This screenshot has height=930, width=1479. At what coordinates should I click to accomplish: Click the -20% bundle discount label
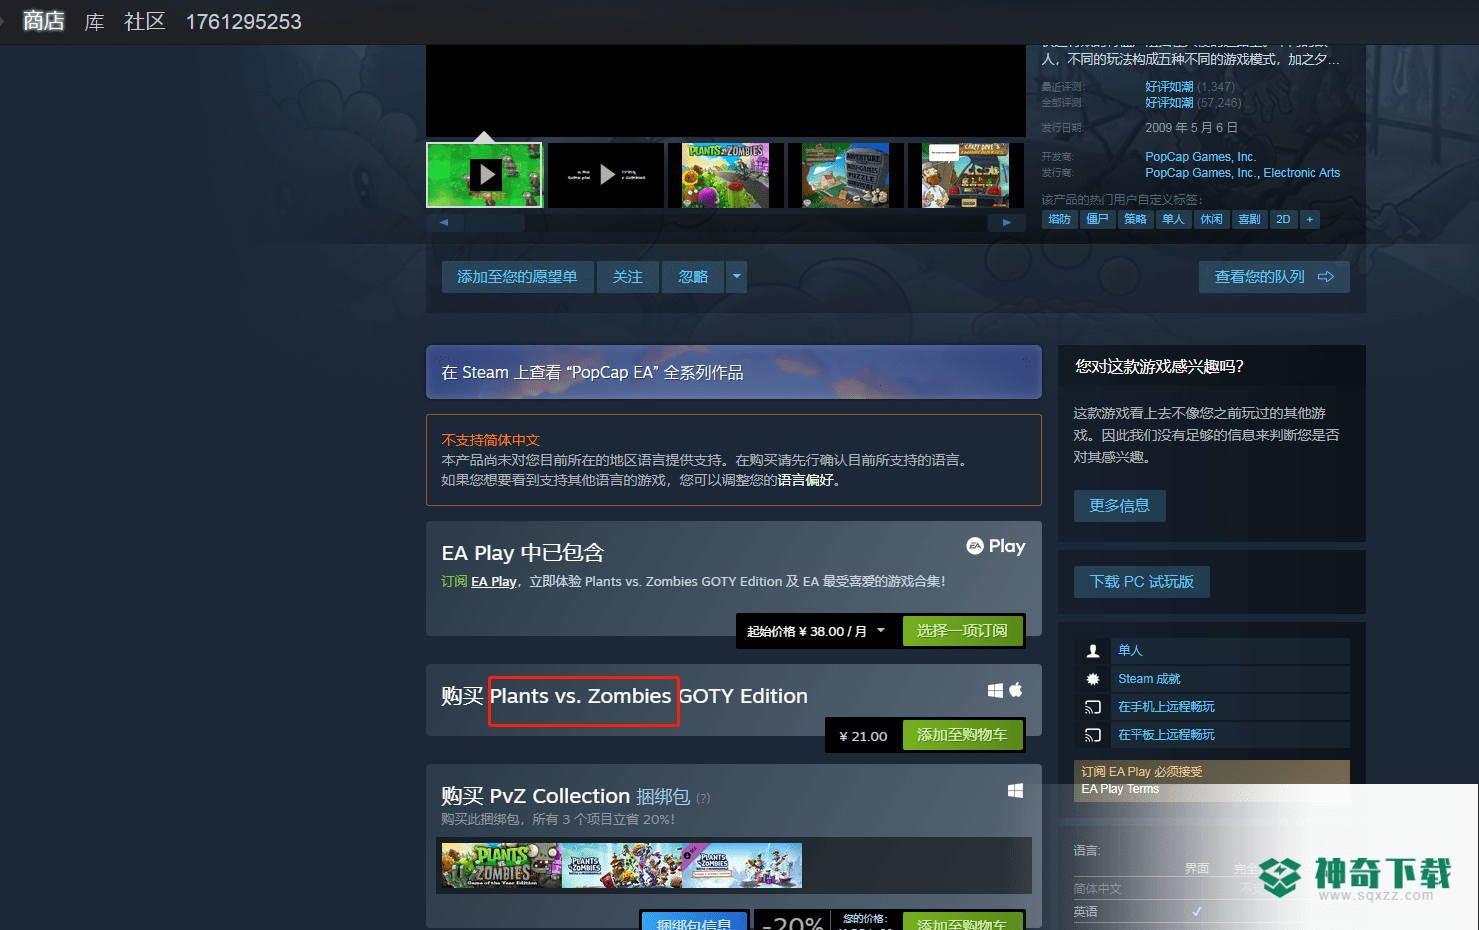click(x=794, y=922)
